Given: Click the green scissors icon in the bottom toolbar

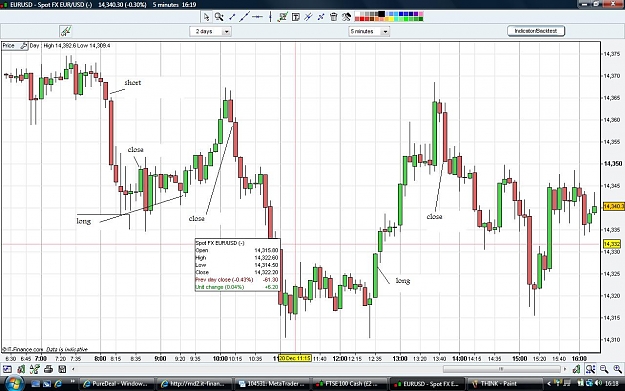Looking at the screenshot, I should click(35, 369).
